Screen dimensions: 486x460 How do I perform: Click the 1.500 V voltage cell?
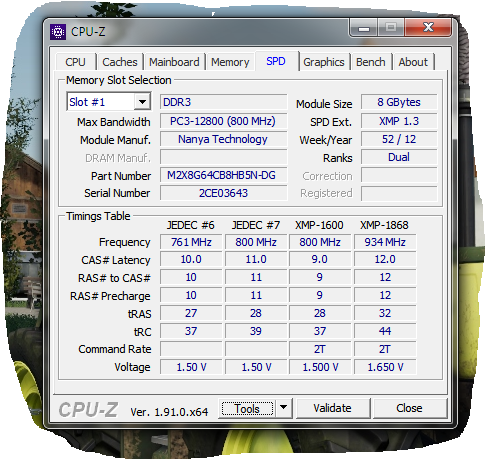click(x=320, y=367)
